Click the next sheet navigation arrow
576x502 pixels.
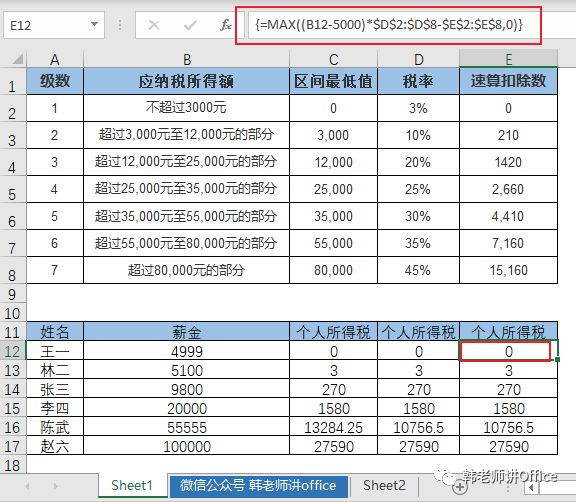click(x=55, y=487)
